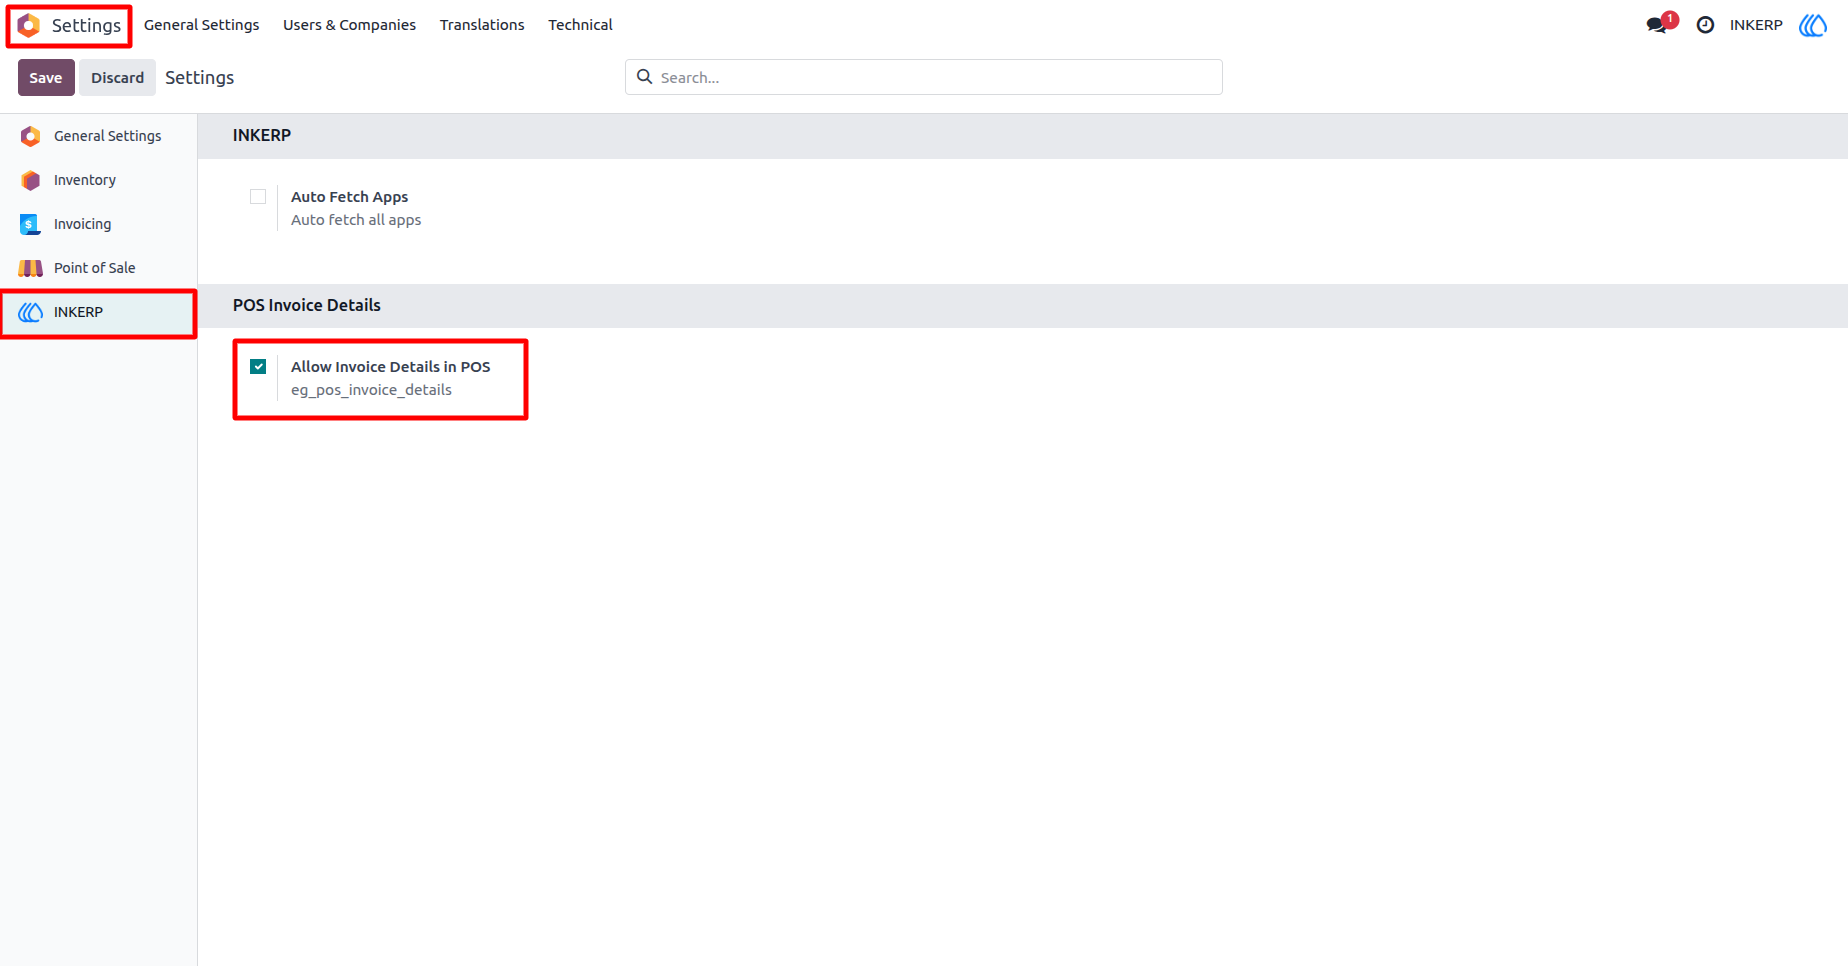This screenshot has width=1848, height=966.
Task: Uncheck Allow Invoice Details in POS
Action: [x=258, y=367]
